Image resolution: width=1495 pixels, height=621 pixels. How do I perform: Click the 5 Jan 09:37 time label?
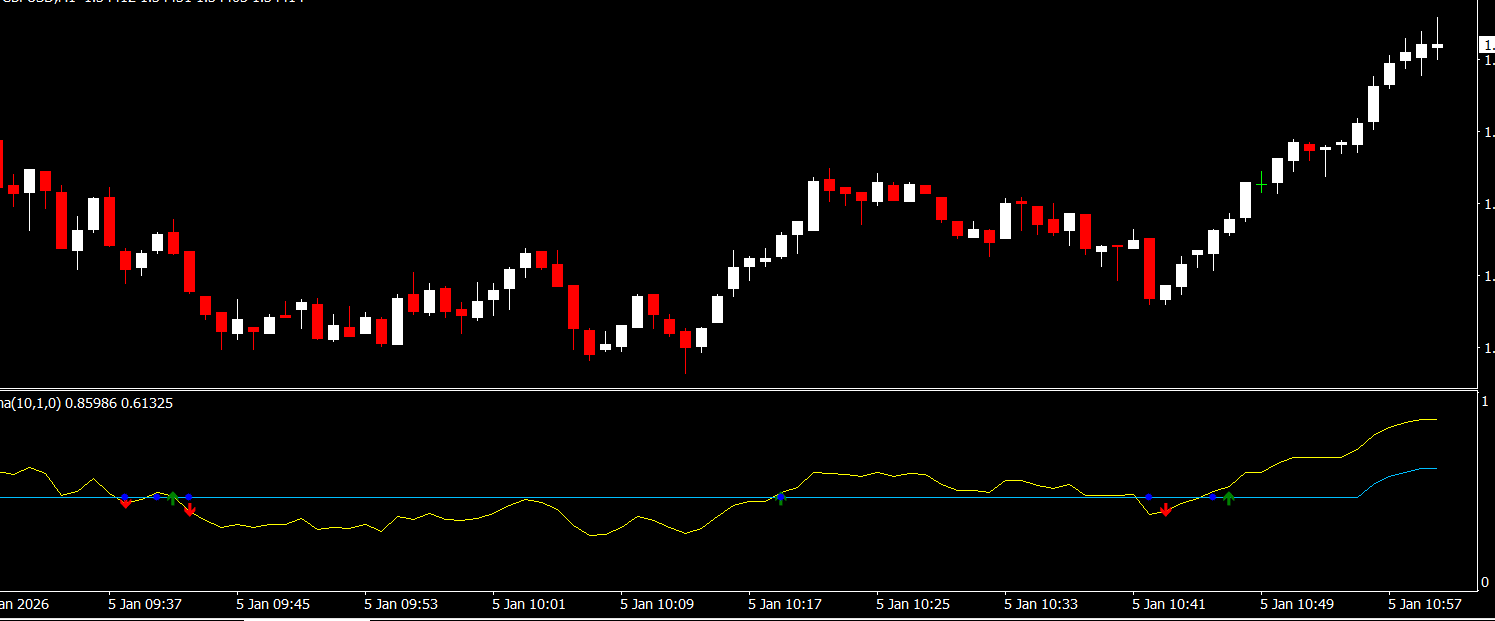click(x=145, y=604)
